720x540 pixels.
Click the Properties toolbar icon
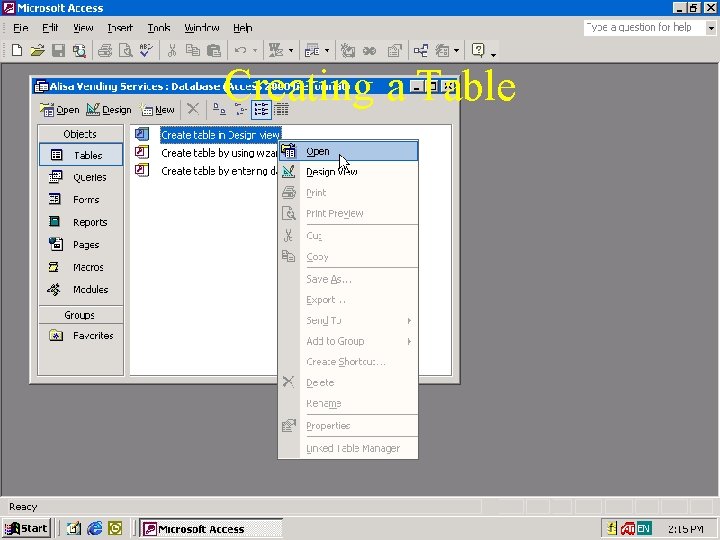(394, 50)
